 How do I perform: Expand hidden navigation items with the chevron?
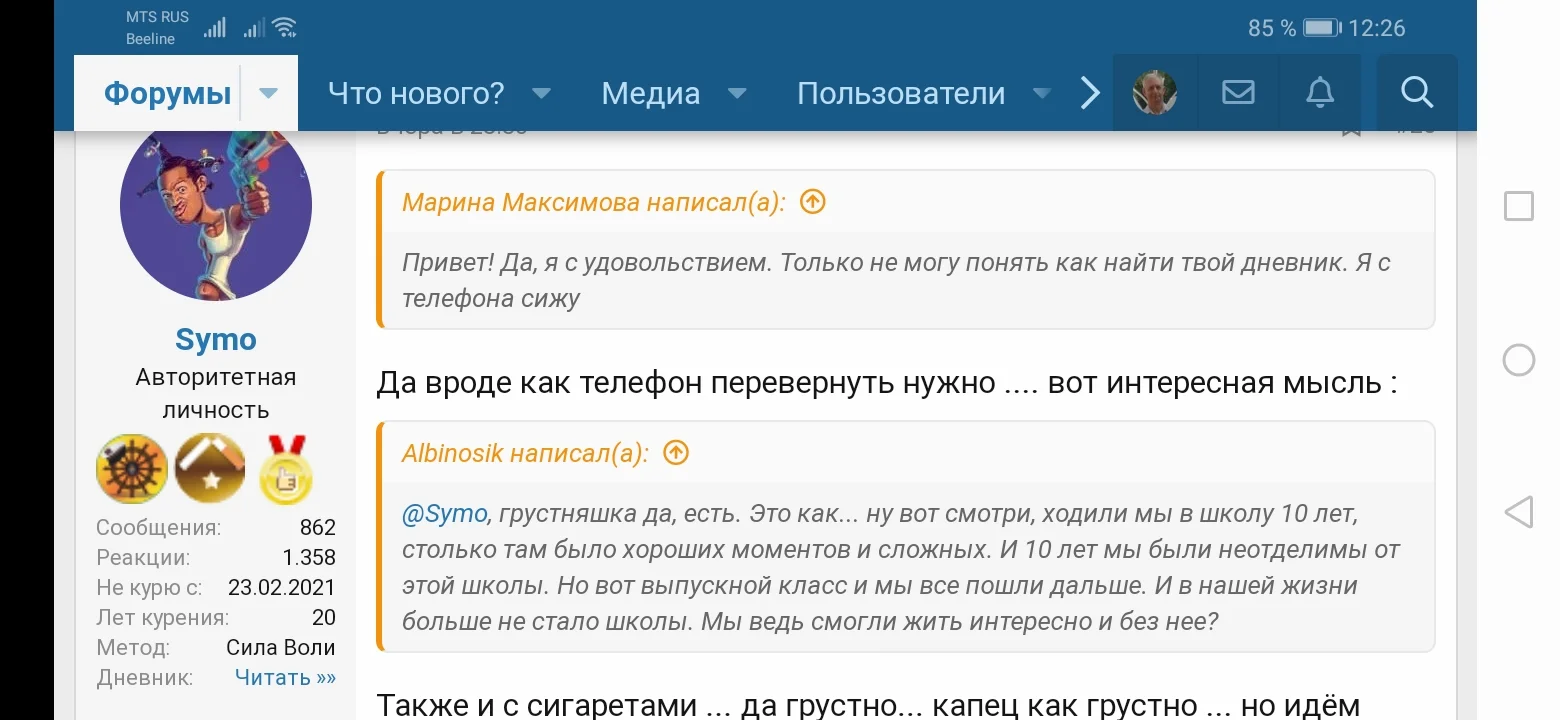click(1089, 92)
